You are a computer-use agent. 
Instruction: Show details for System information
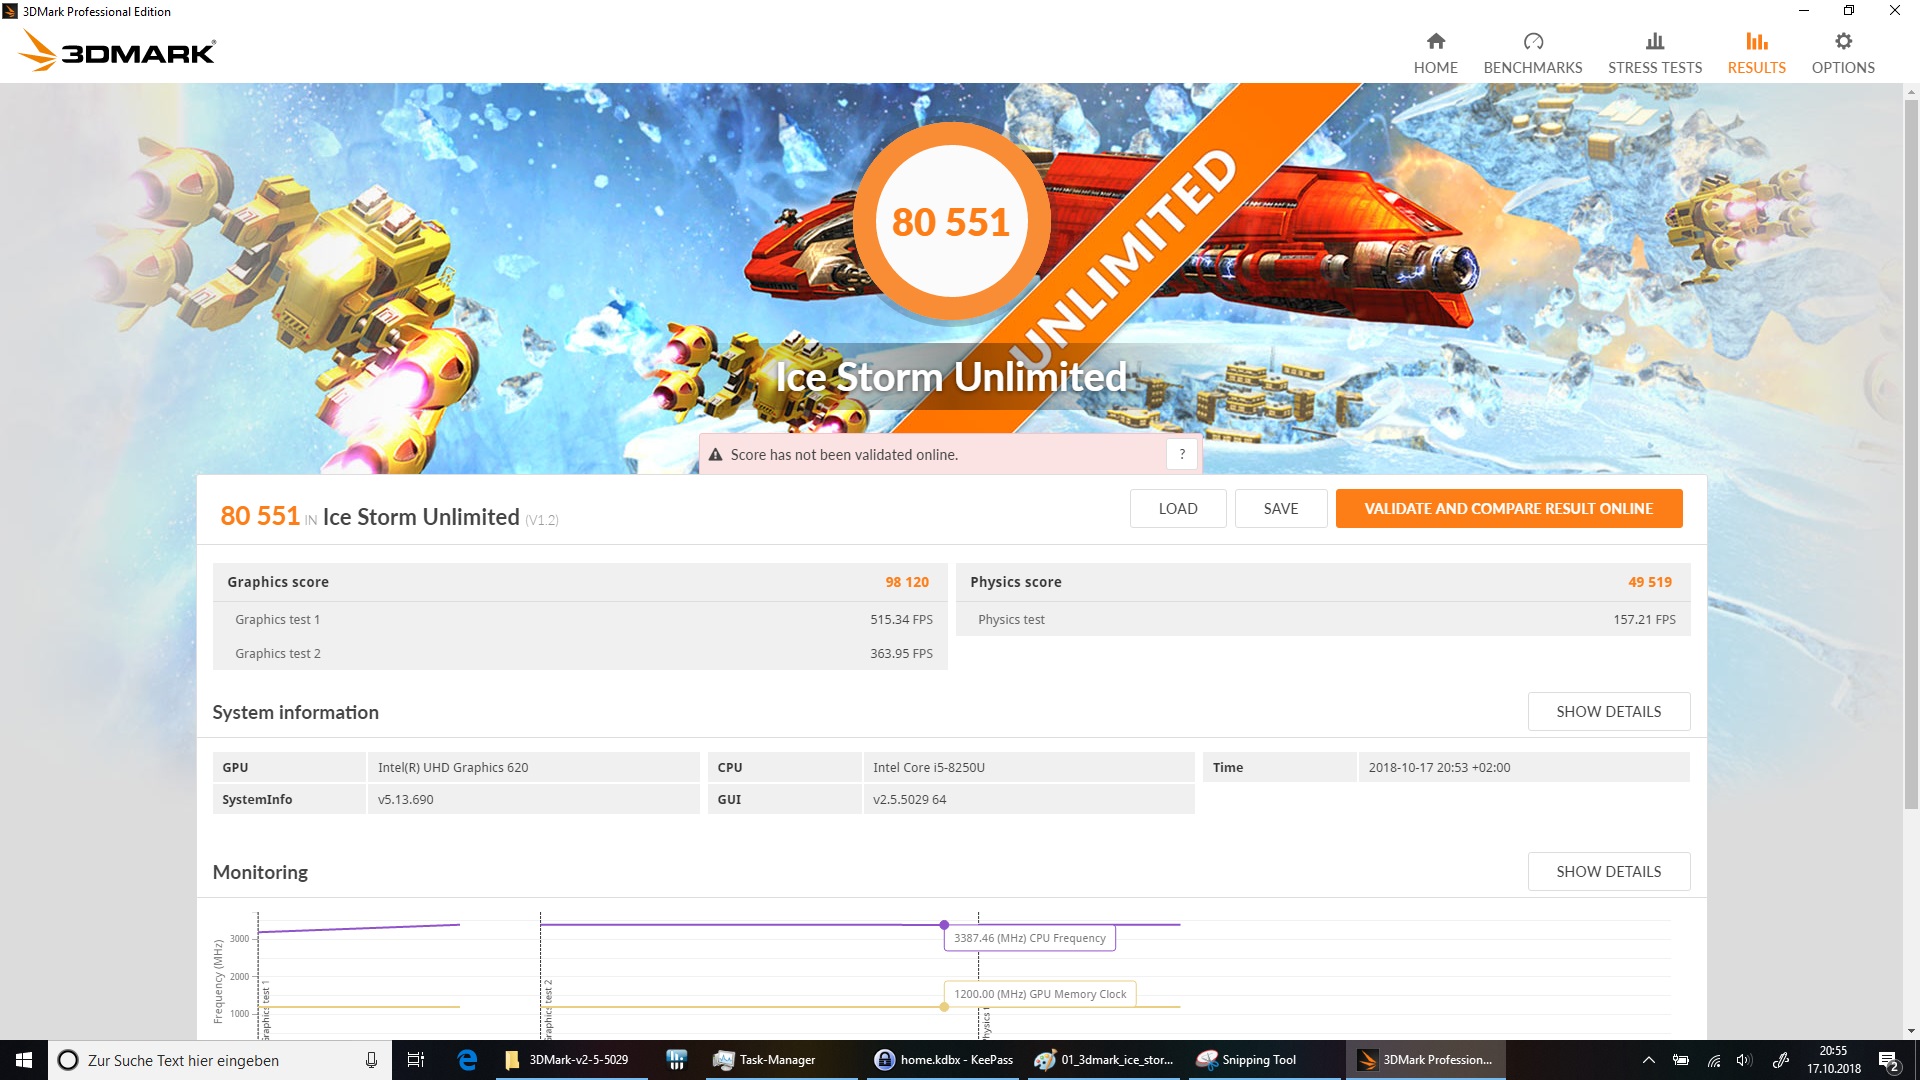click(1608, 711)
